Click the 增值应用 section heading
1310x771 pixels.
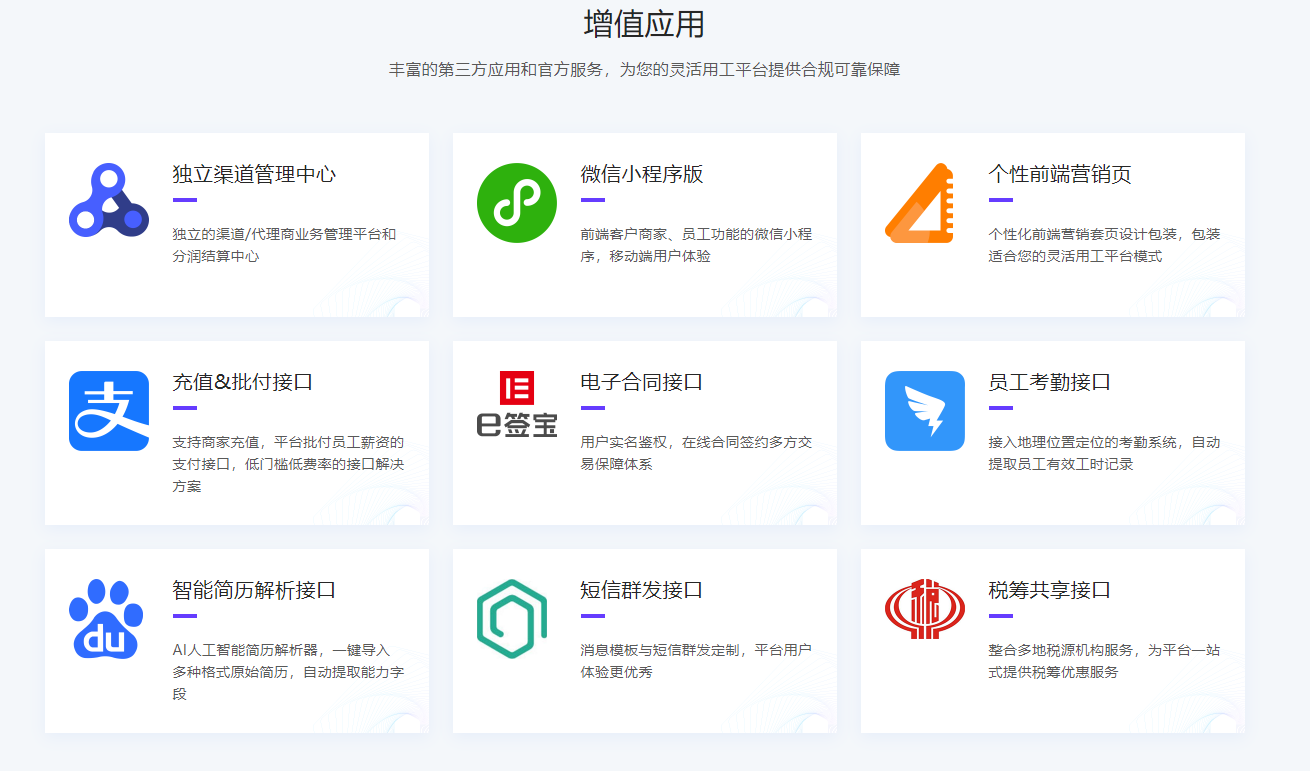(644, 24)
